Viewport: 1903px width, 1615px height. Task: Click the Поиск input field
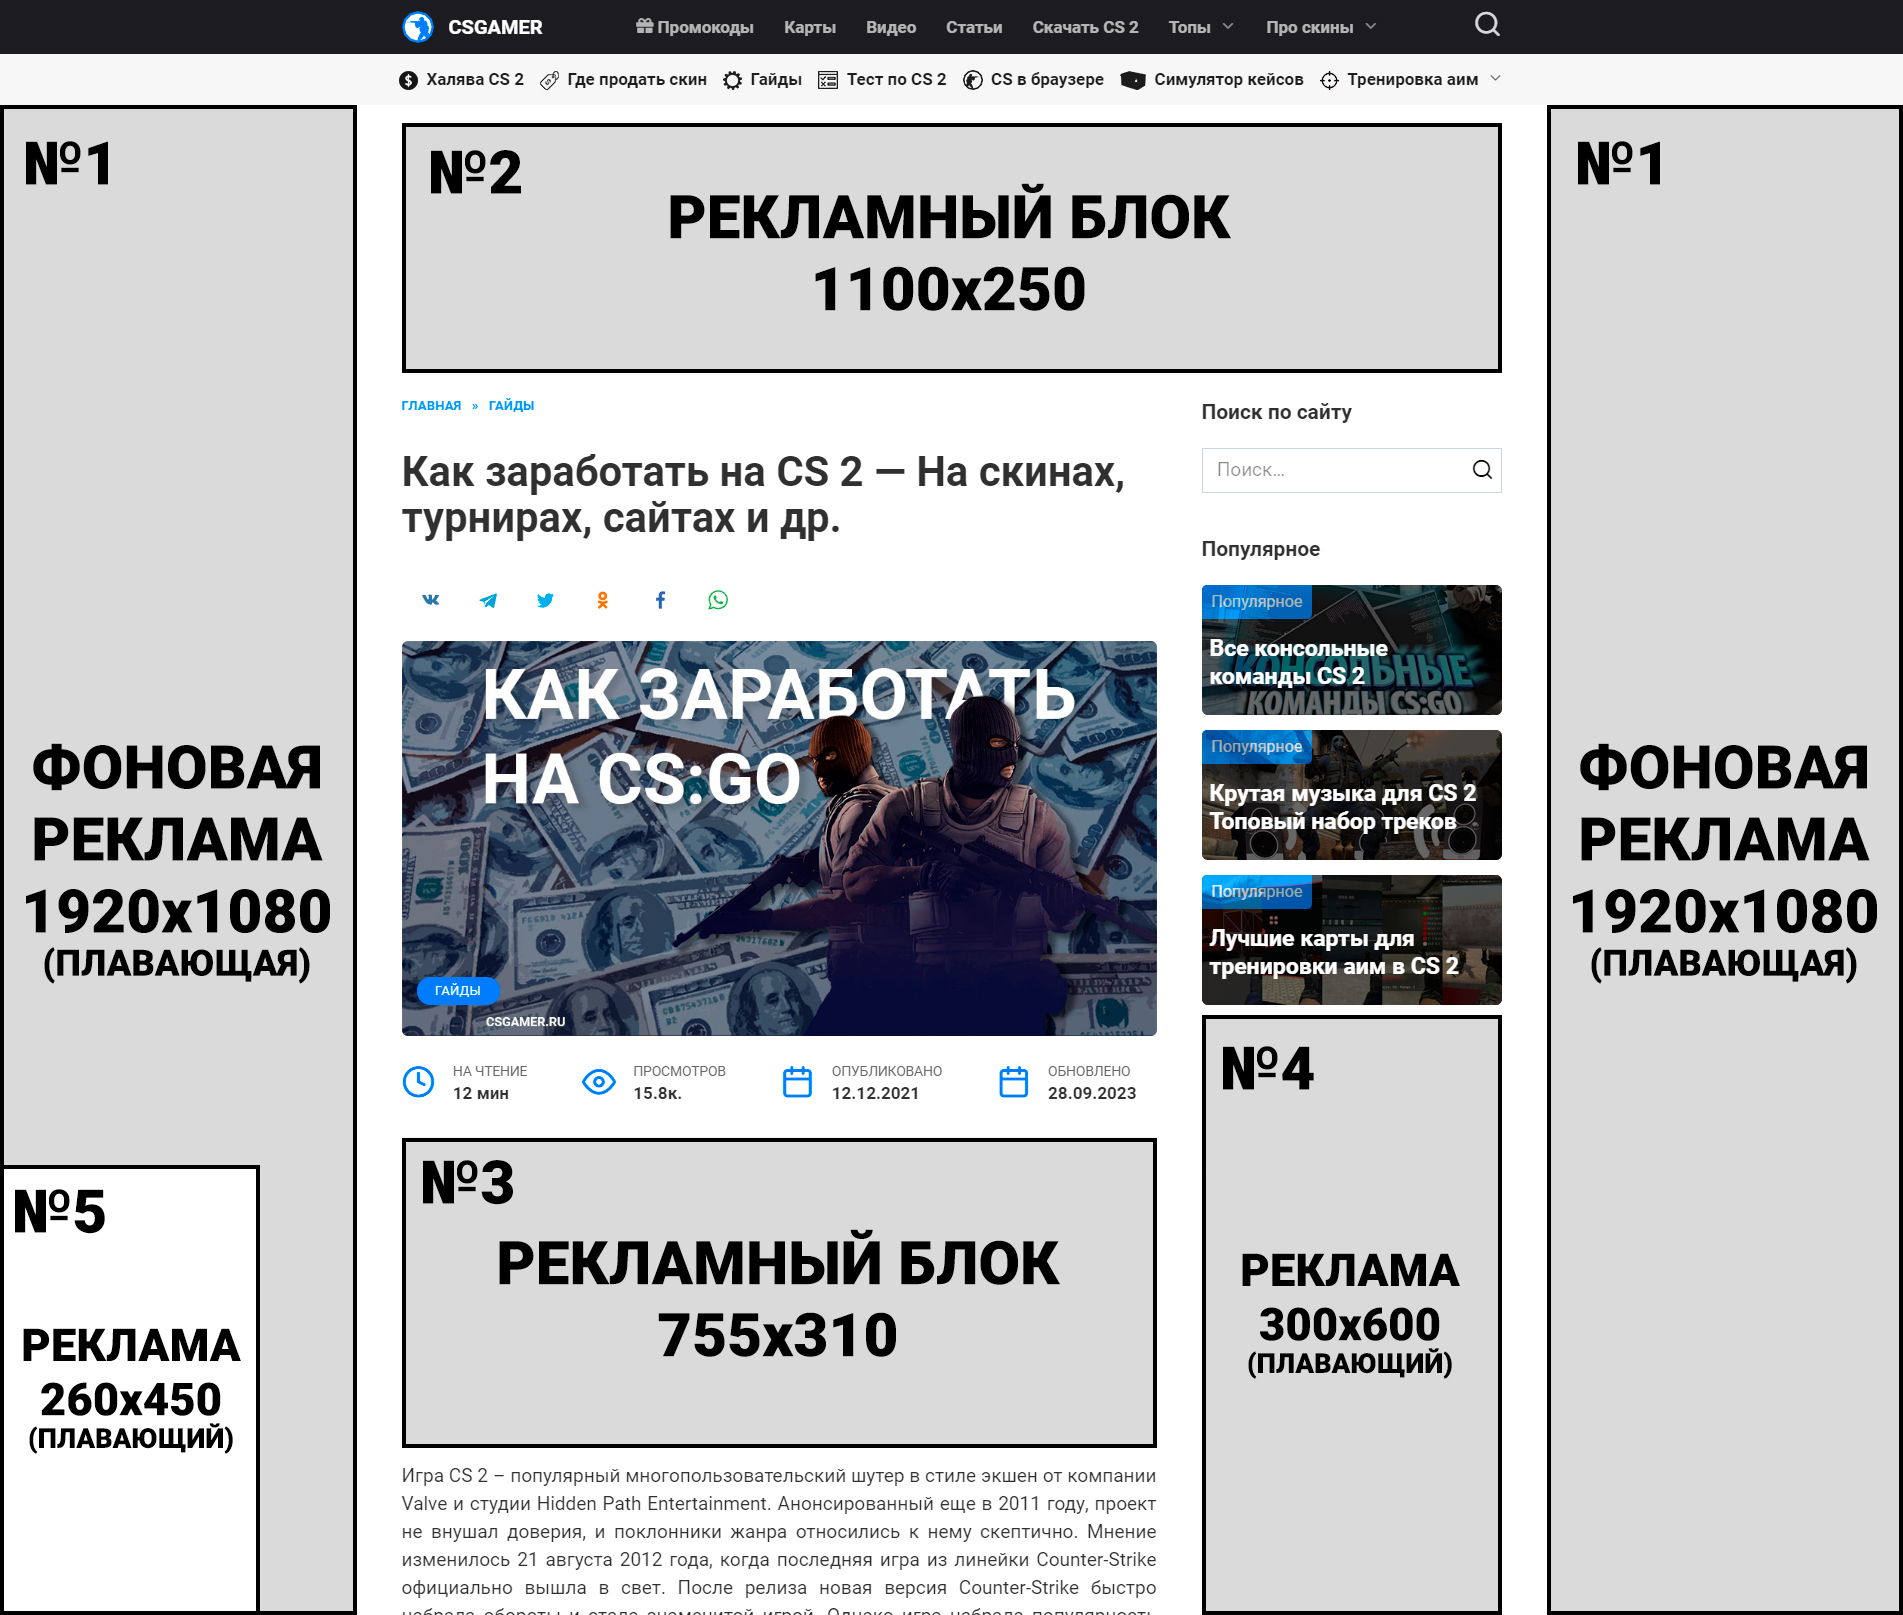tap(1335, 470)
